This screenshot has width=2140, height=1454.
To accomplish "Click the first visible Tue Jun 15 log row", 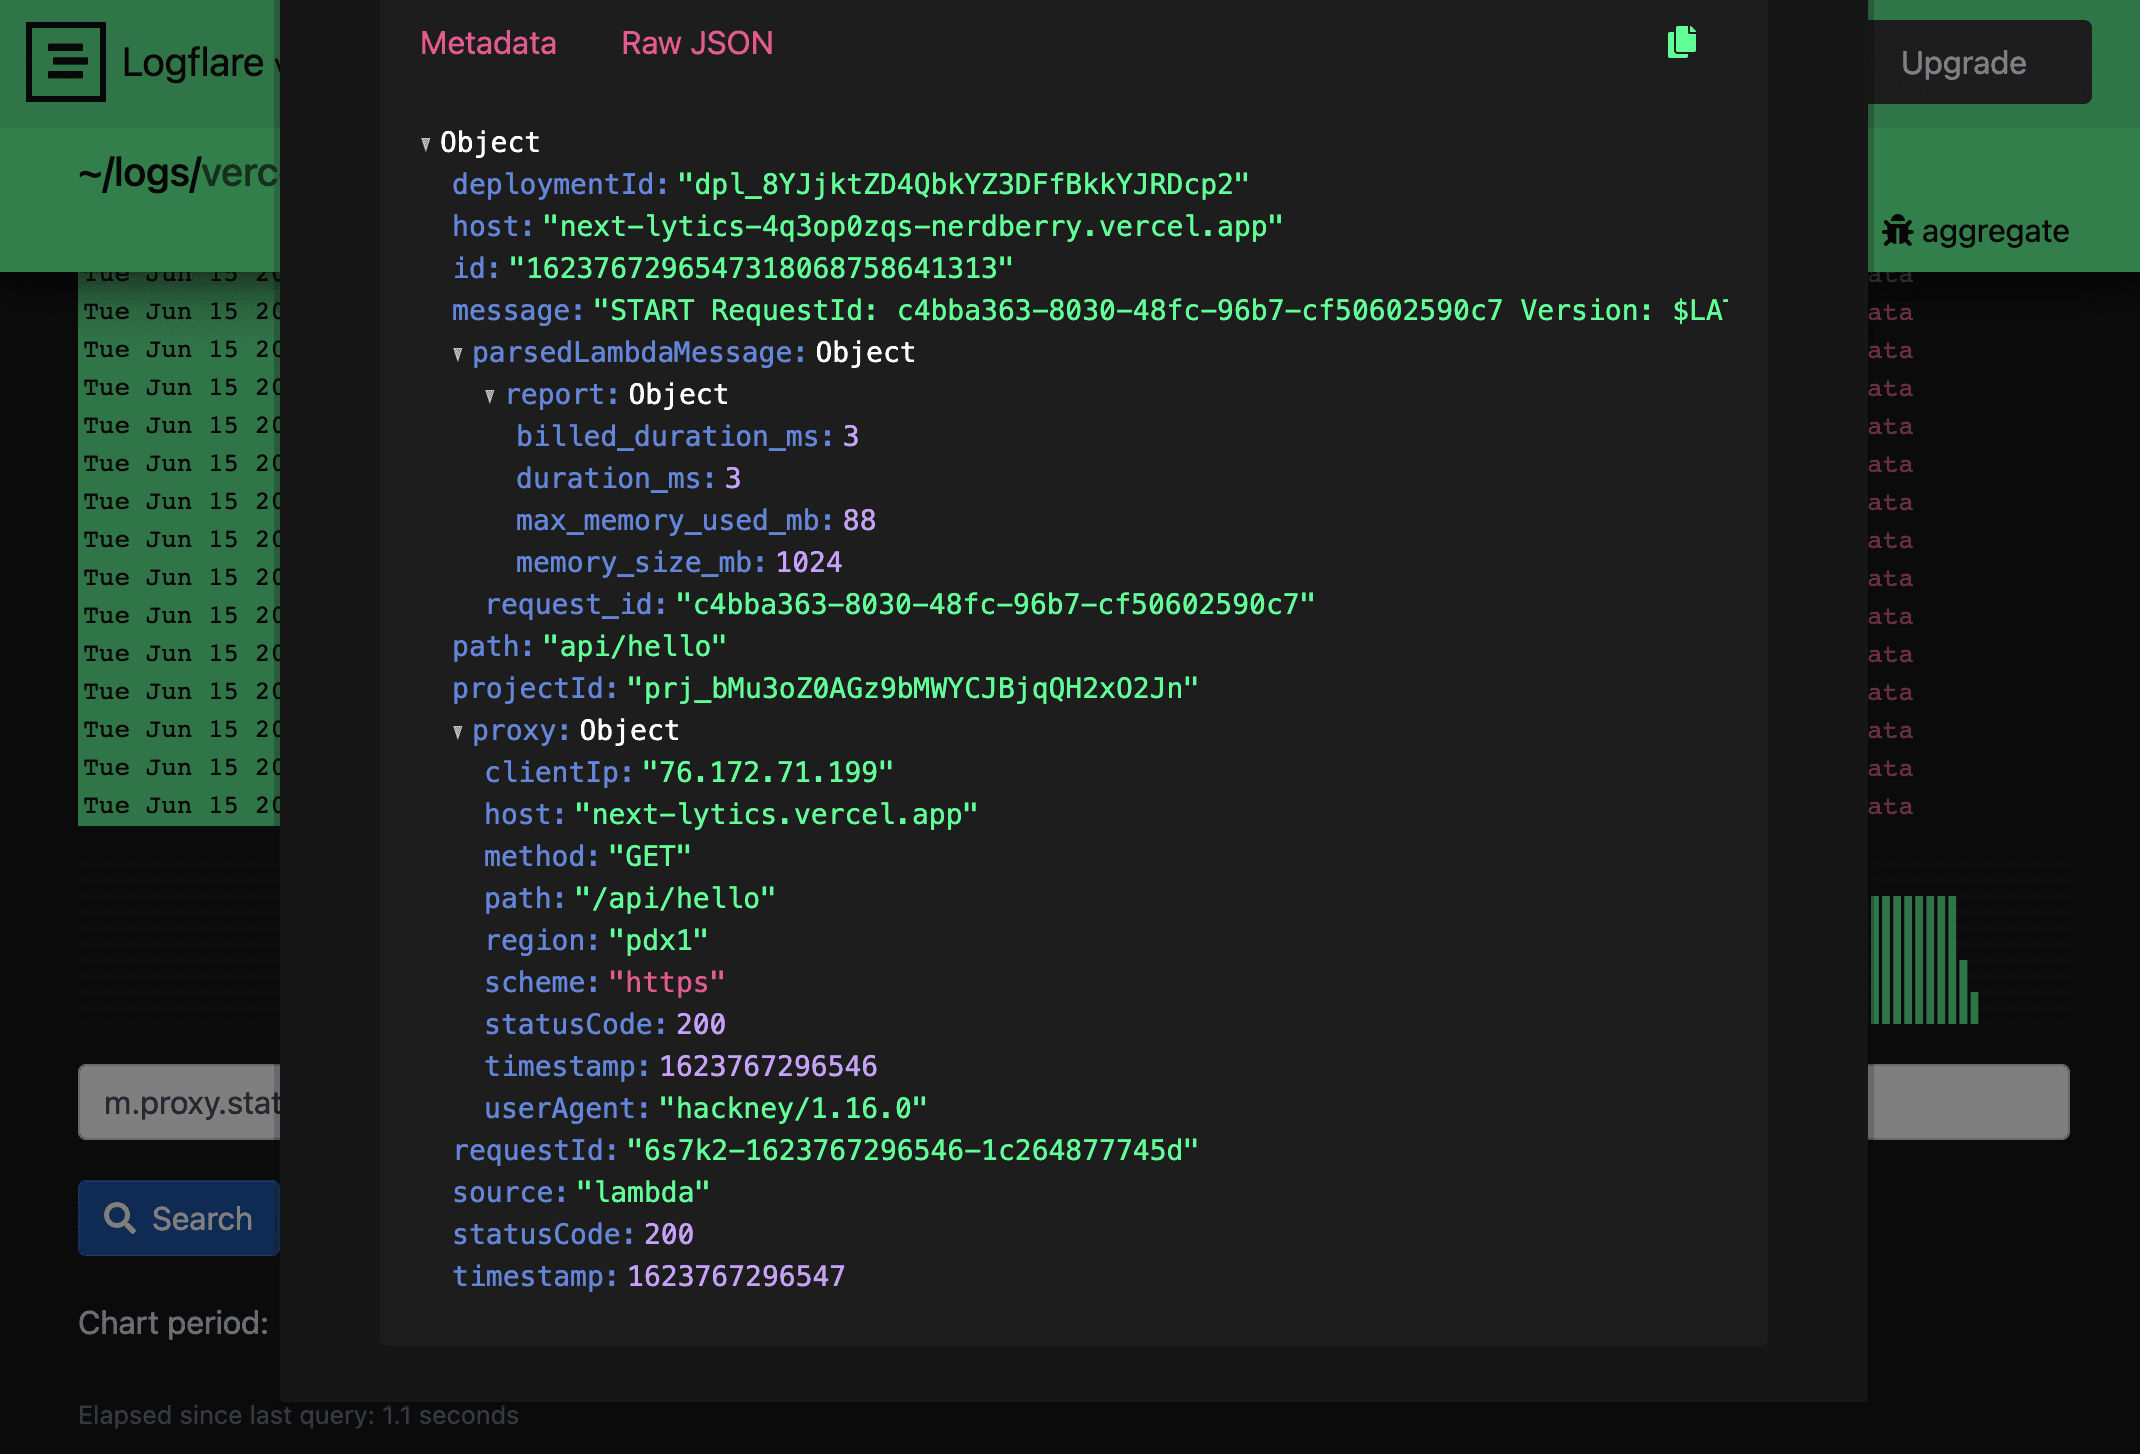I will (x=180, y=312).
